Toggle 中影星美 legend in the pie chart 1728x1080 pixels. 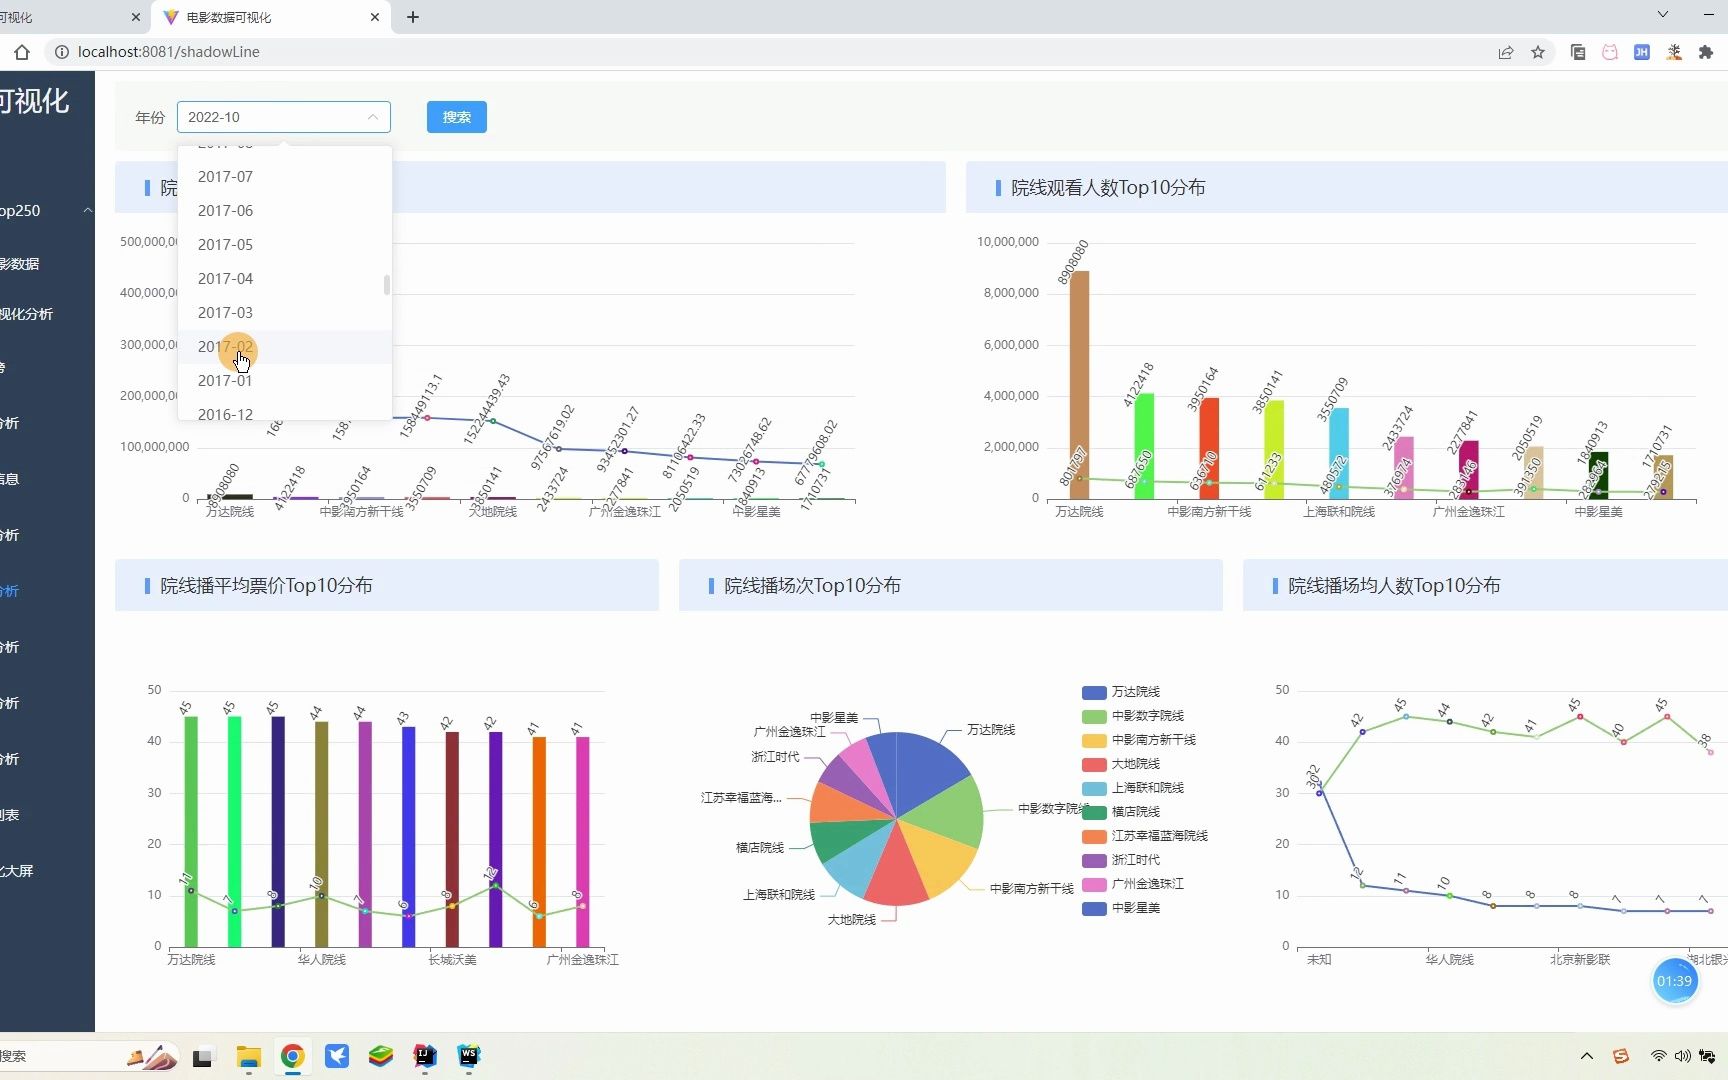(1121, 908)
